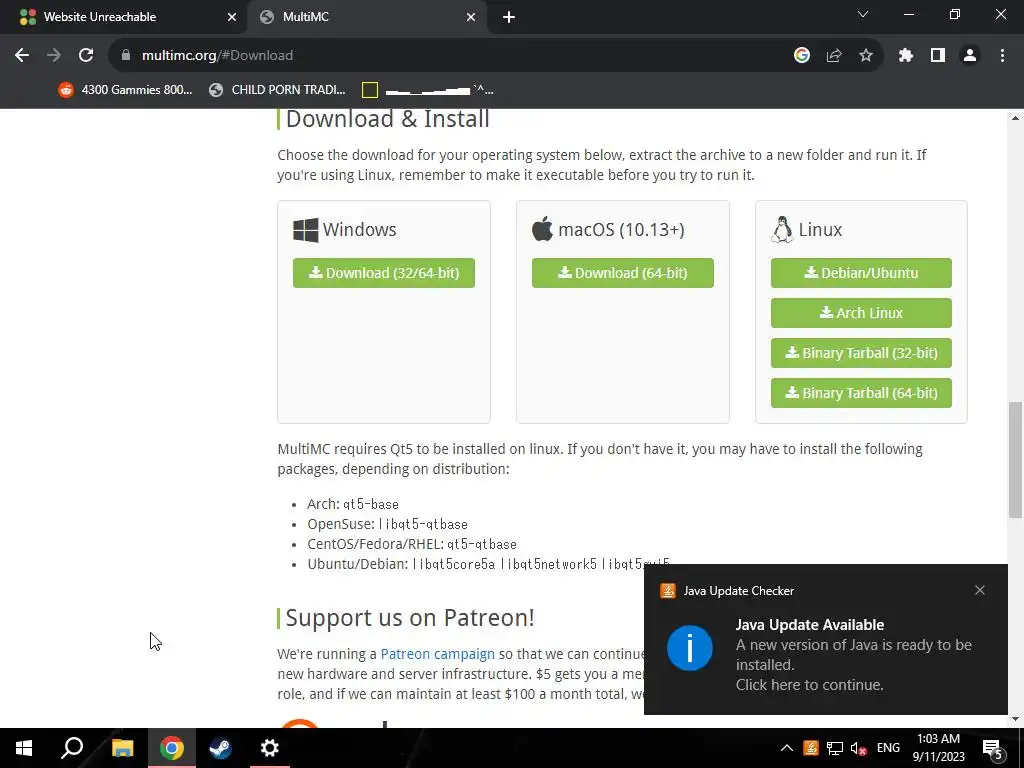1024x768 pixels.
Task: Click the Apple logo beside macOS
Action: (x=542, y=229)
